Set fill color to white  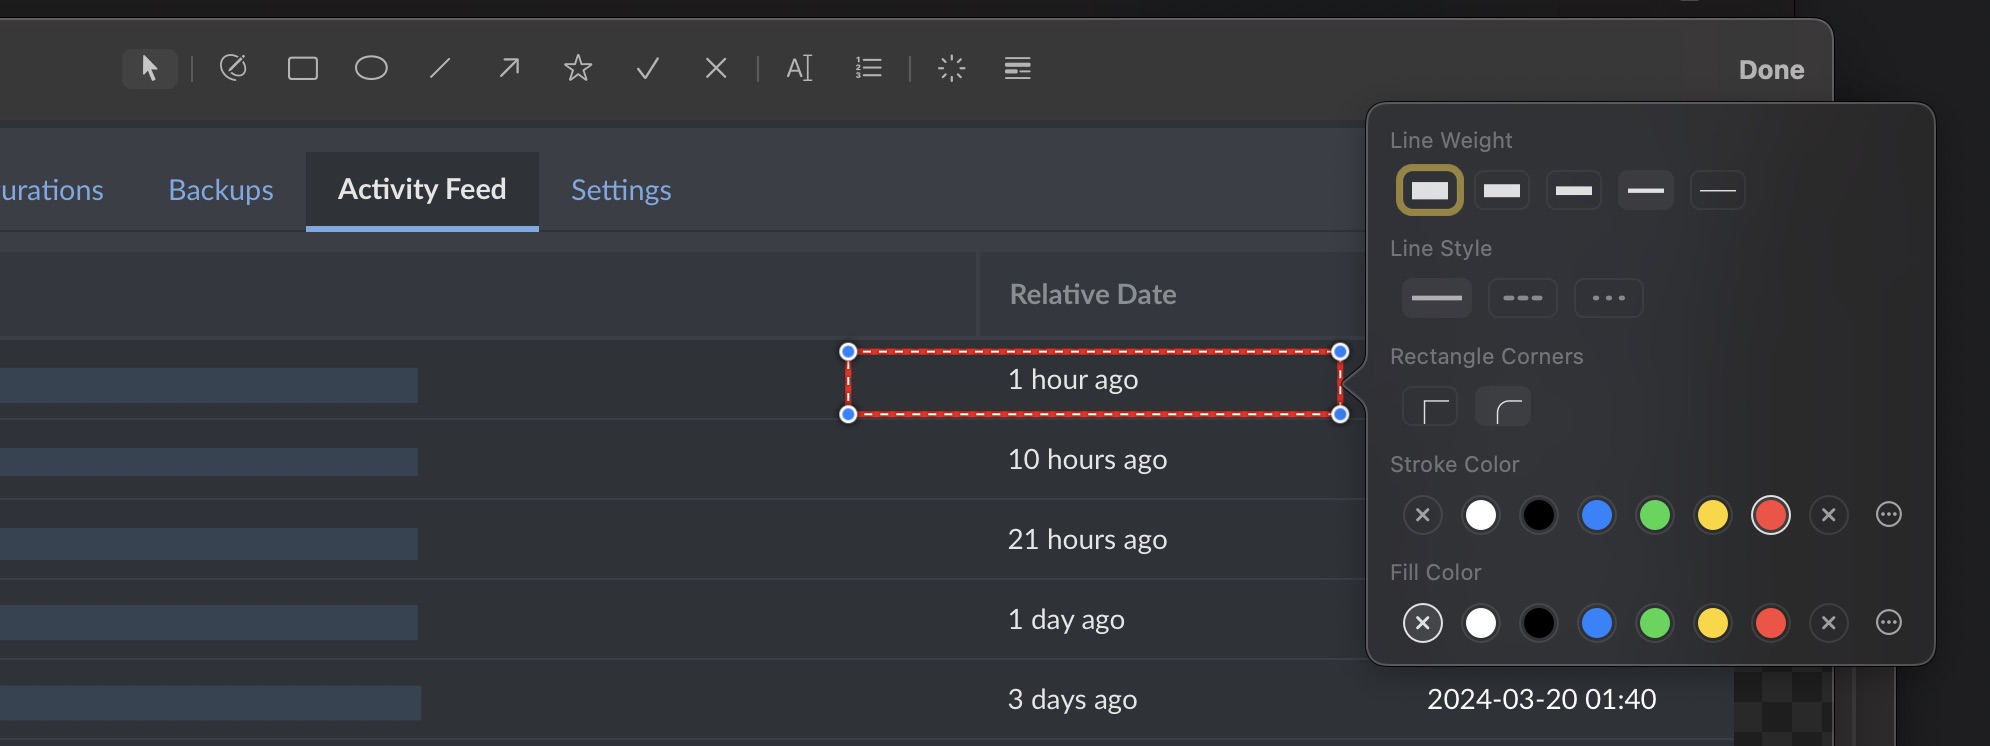coord(1481,623)
